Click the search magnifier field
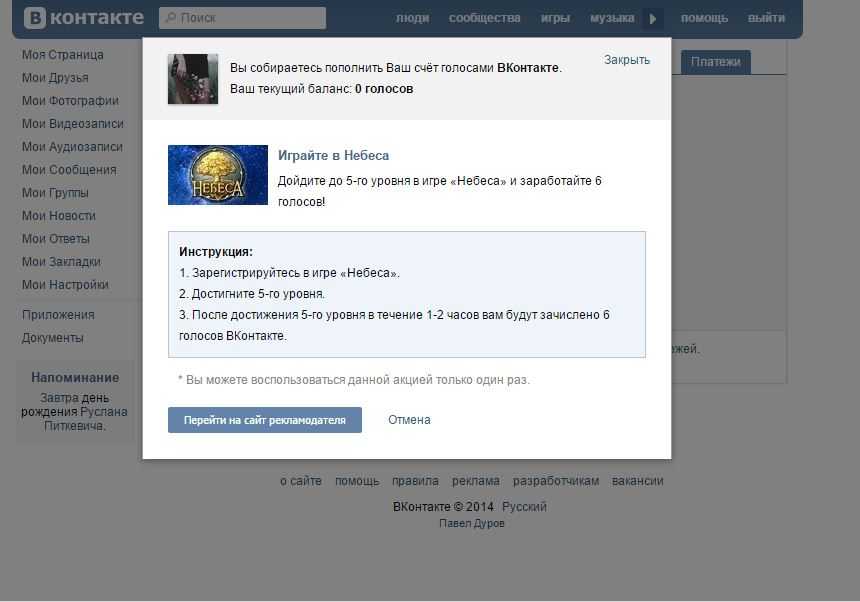Image resolution: width=860 pixels, height=602 pixels. pos(242,18)
